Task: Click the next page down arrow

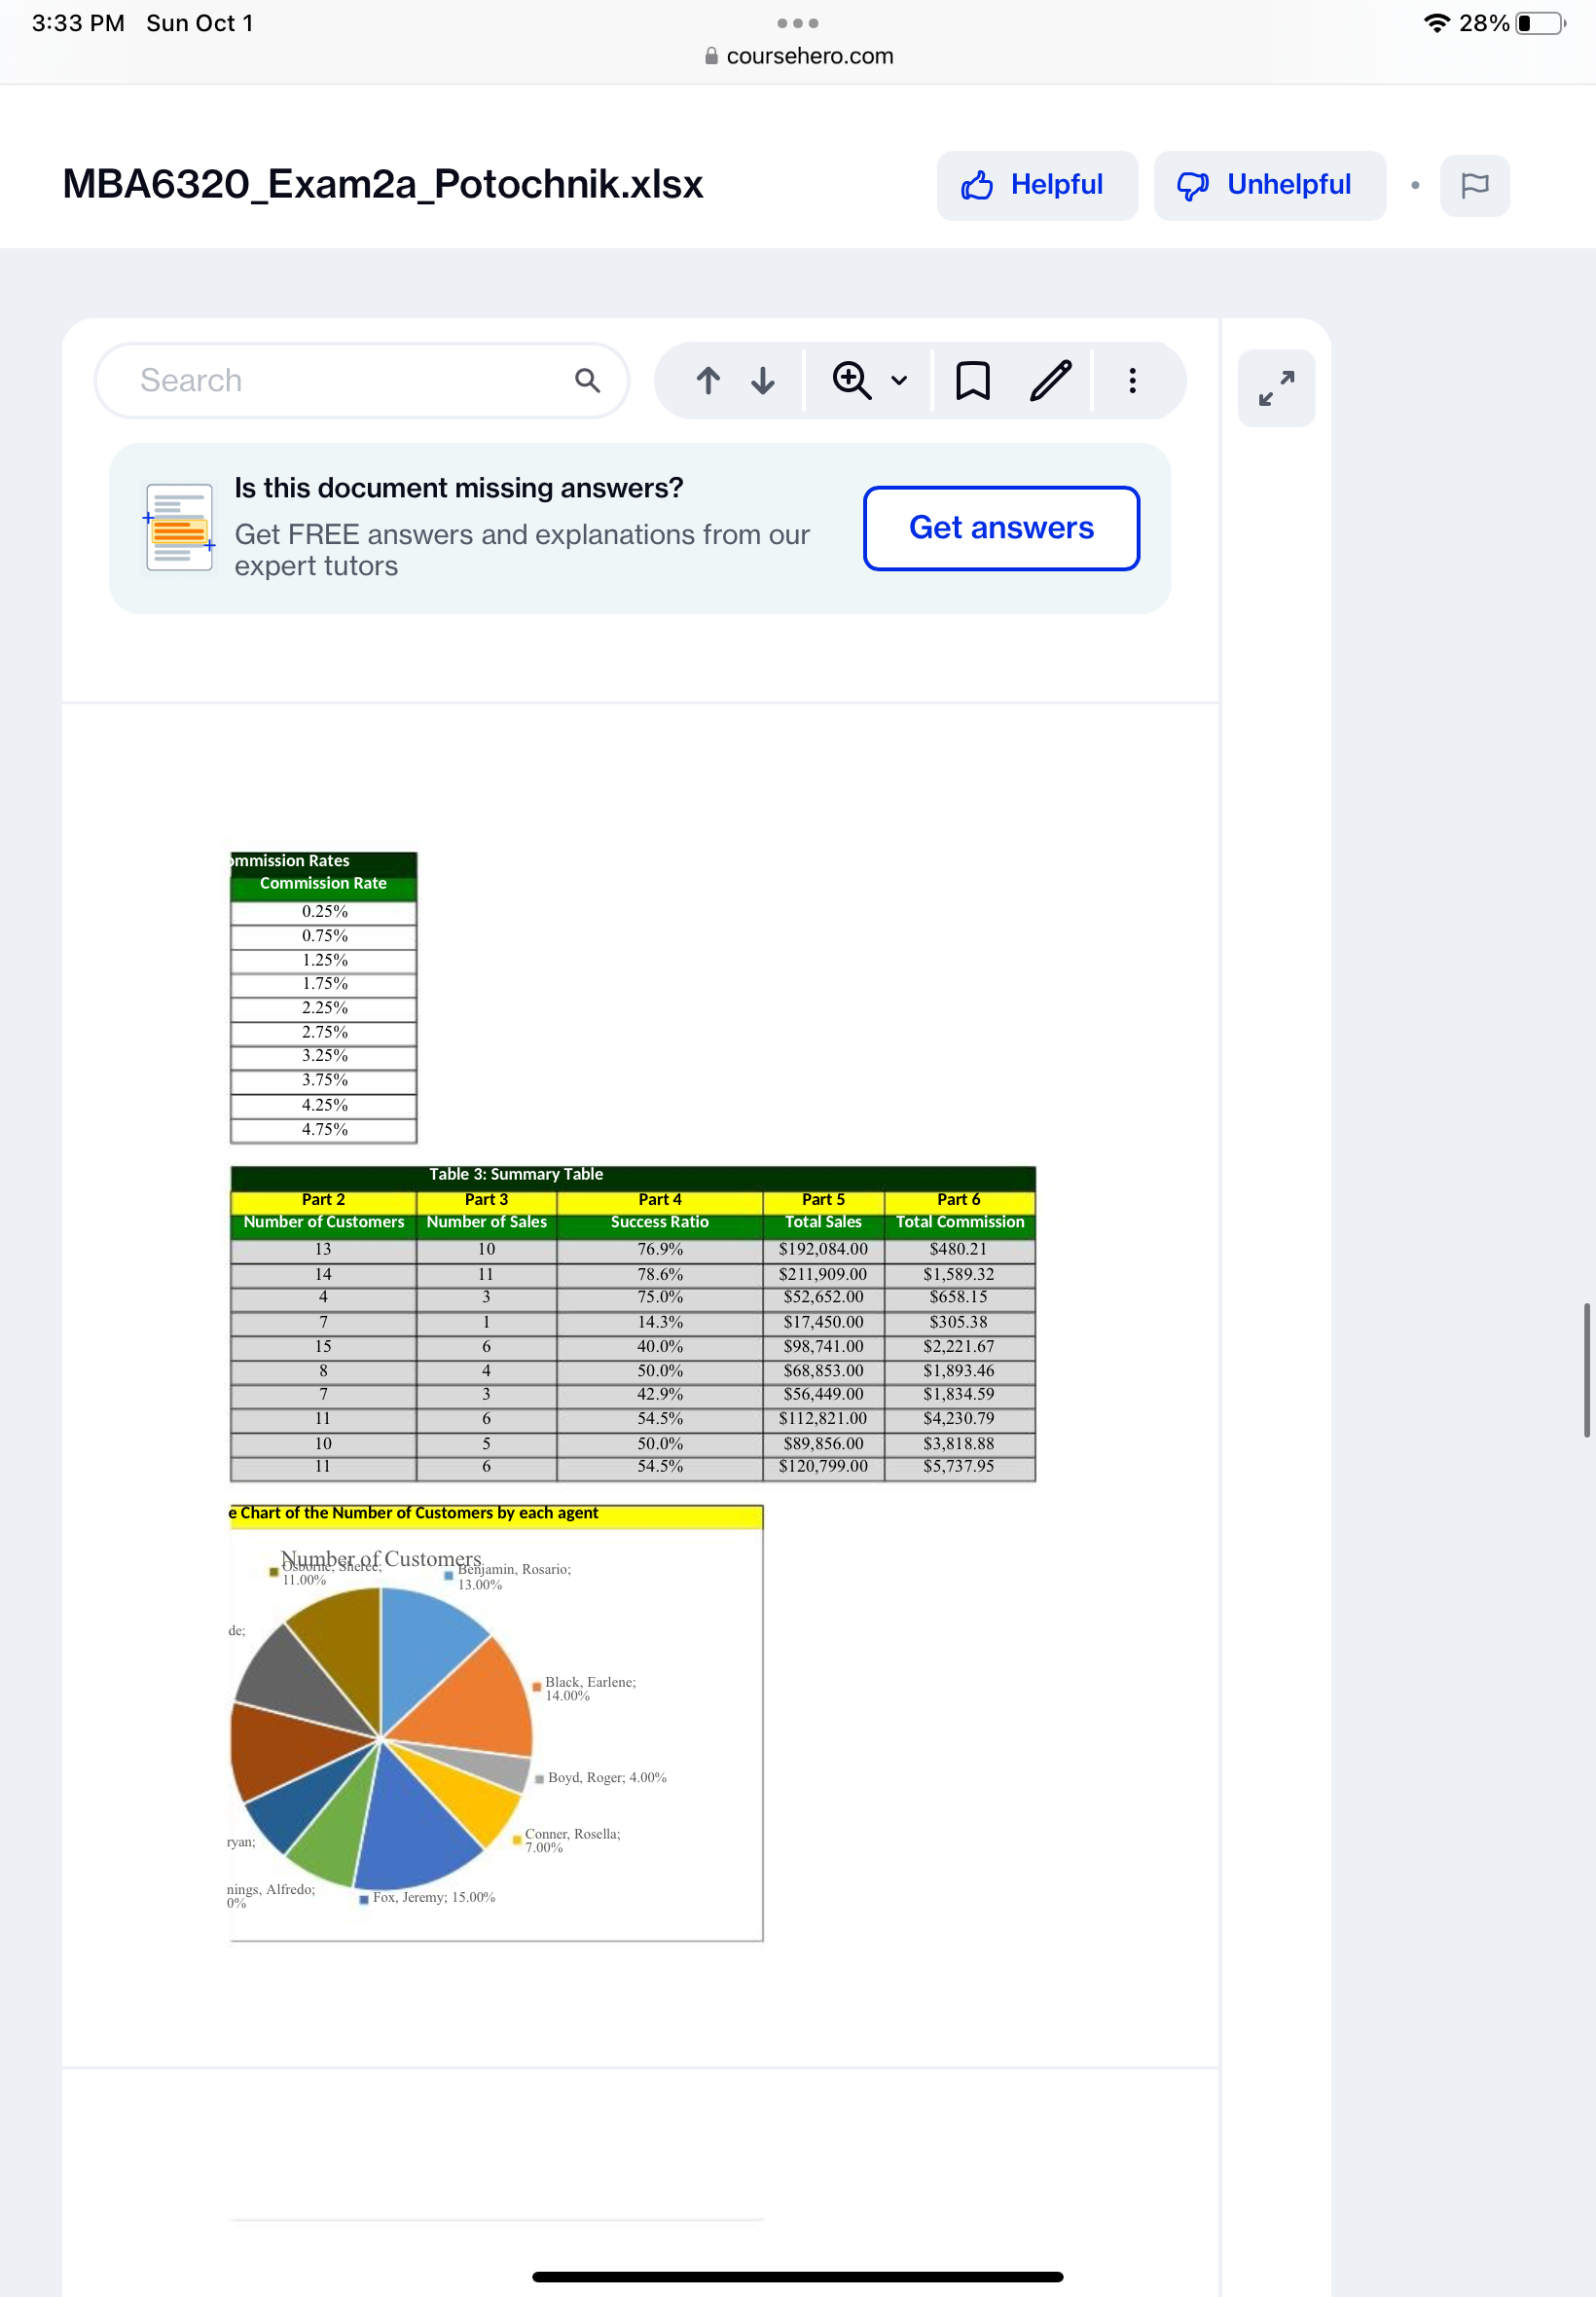Action: [x=763, y=380]
